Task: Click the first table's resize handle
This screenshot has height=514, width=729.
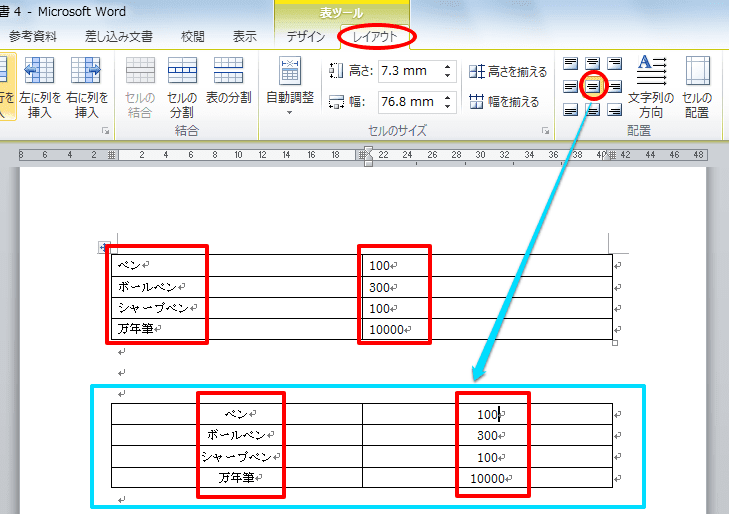Action: click(615, 343)
